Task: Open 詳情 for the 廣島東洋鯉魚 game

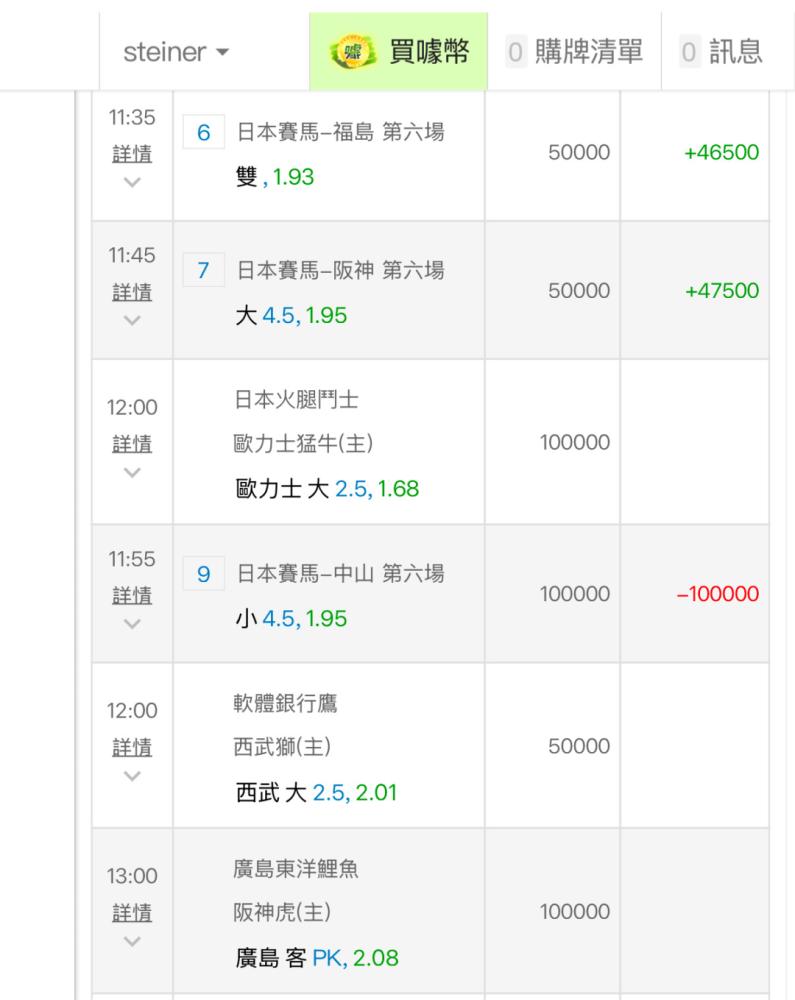Action: (132, 911)
